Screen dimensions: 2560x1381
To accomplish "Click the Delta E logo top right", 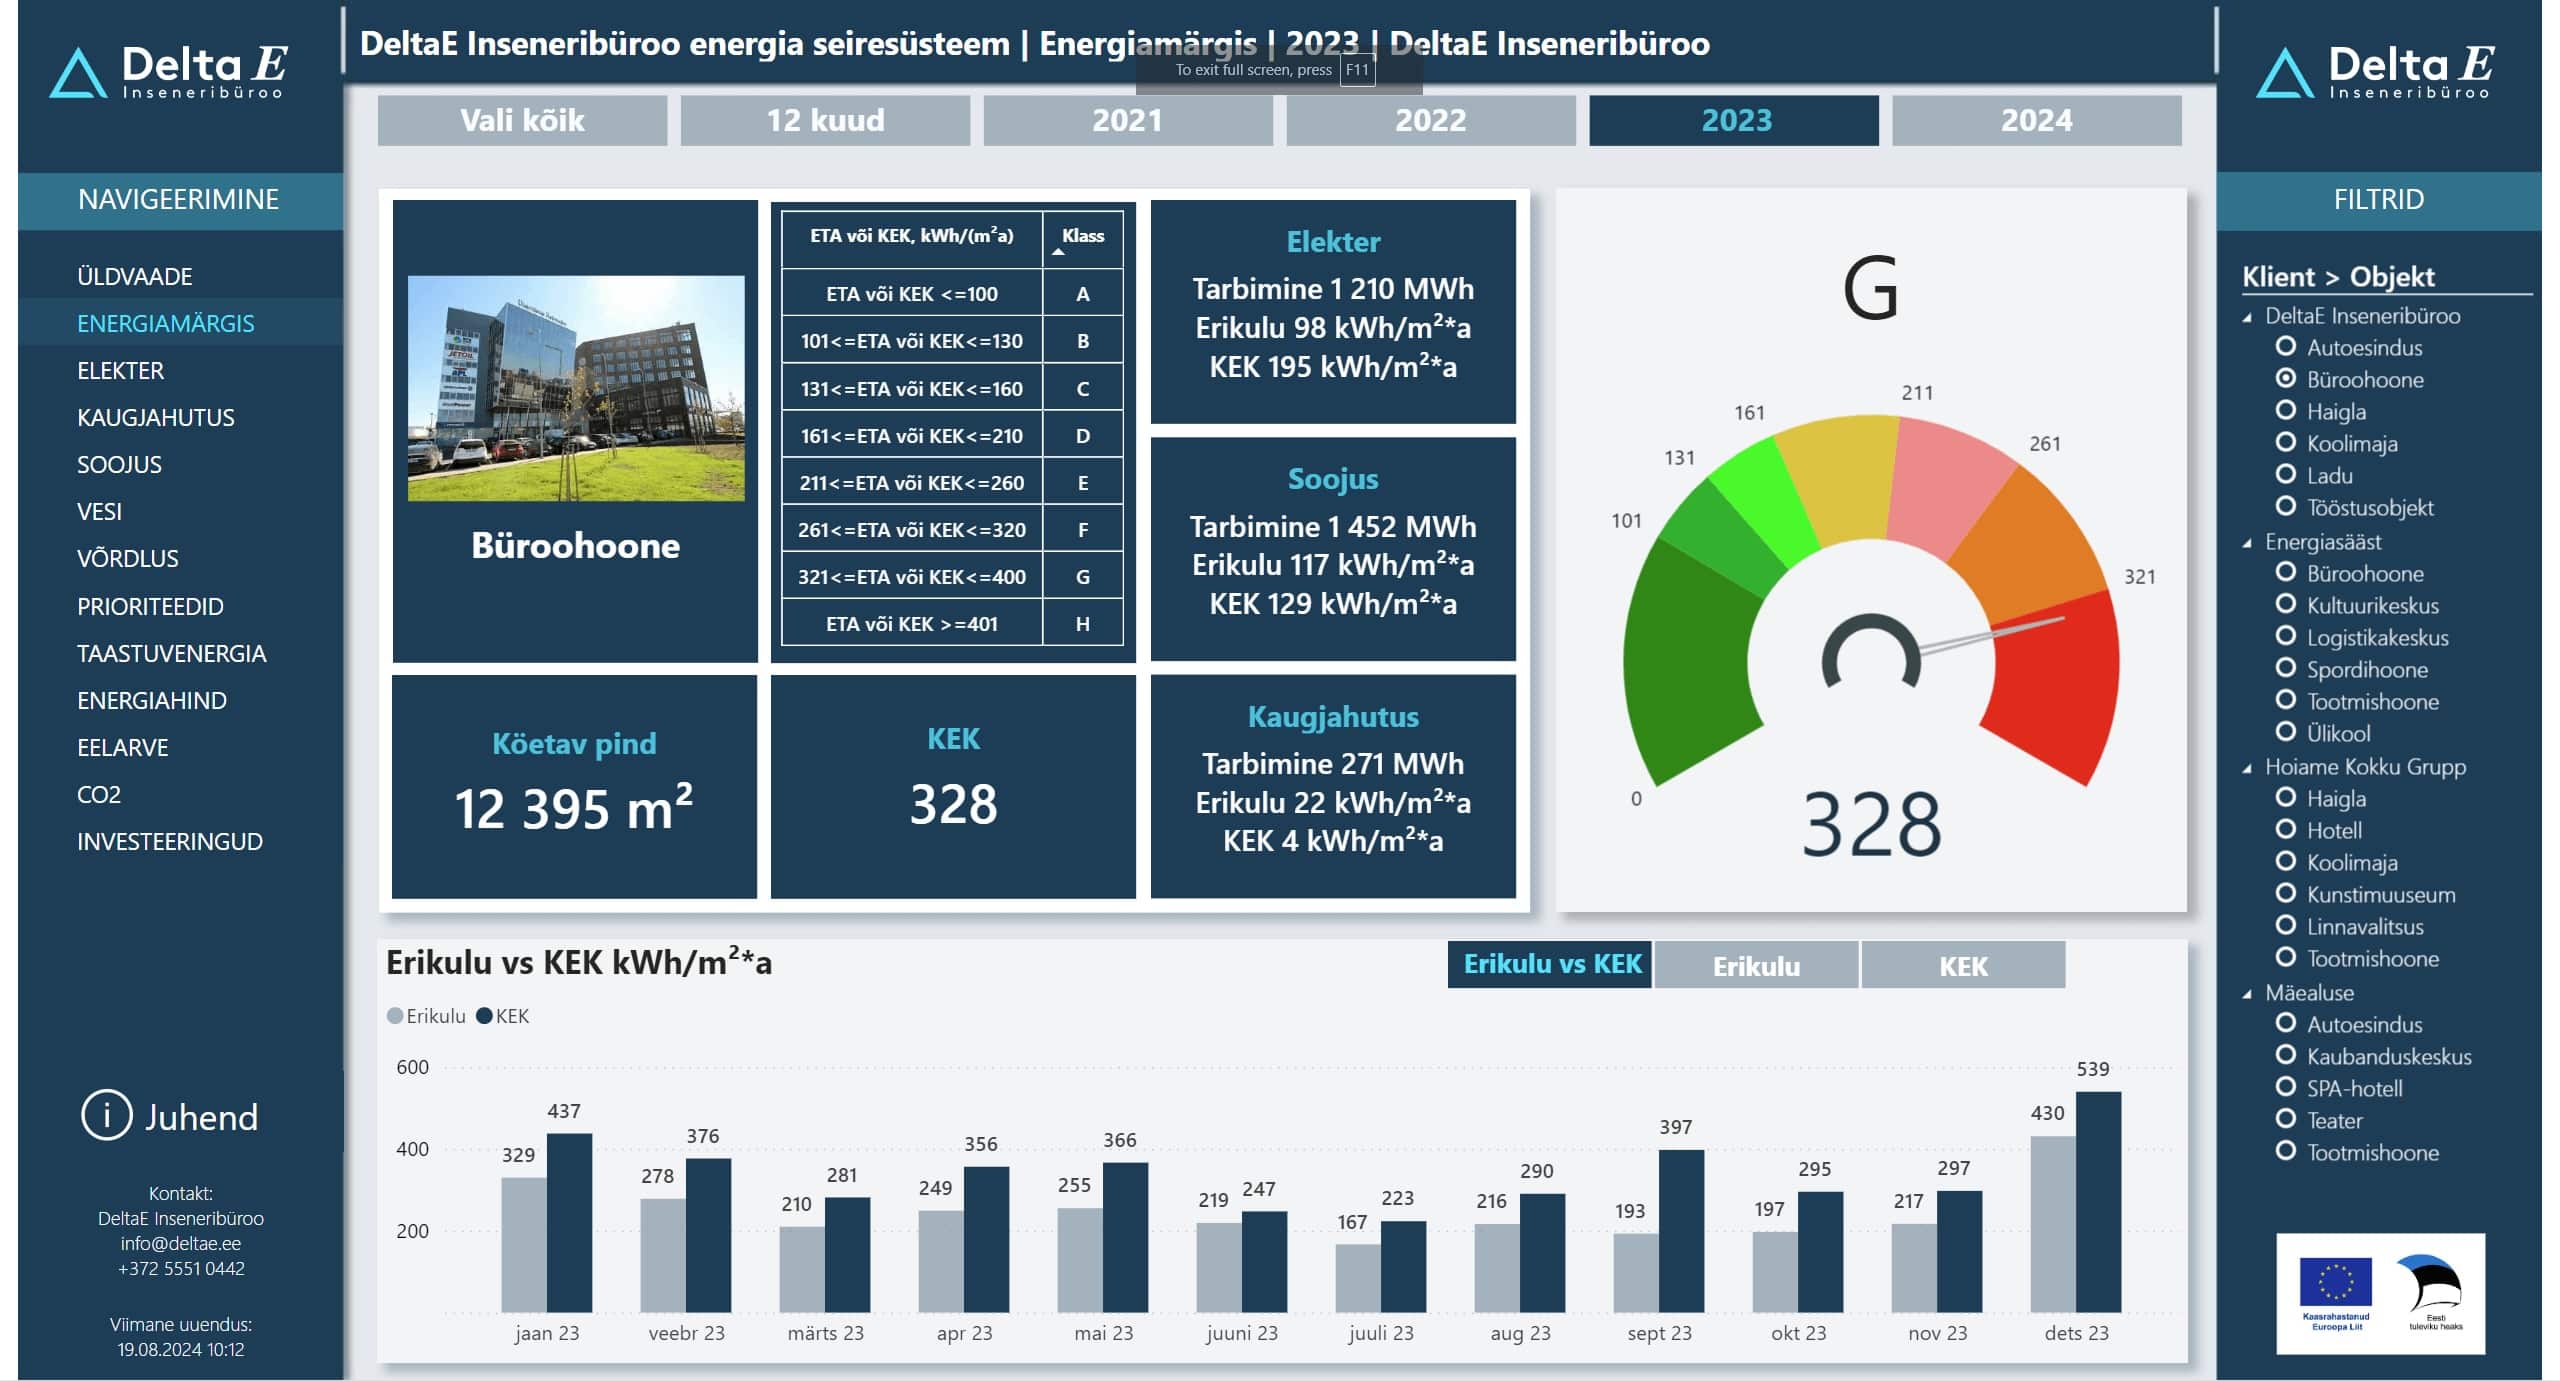I will pyautogui.click(x=2375, y=72).
